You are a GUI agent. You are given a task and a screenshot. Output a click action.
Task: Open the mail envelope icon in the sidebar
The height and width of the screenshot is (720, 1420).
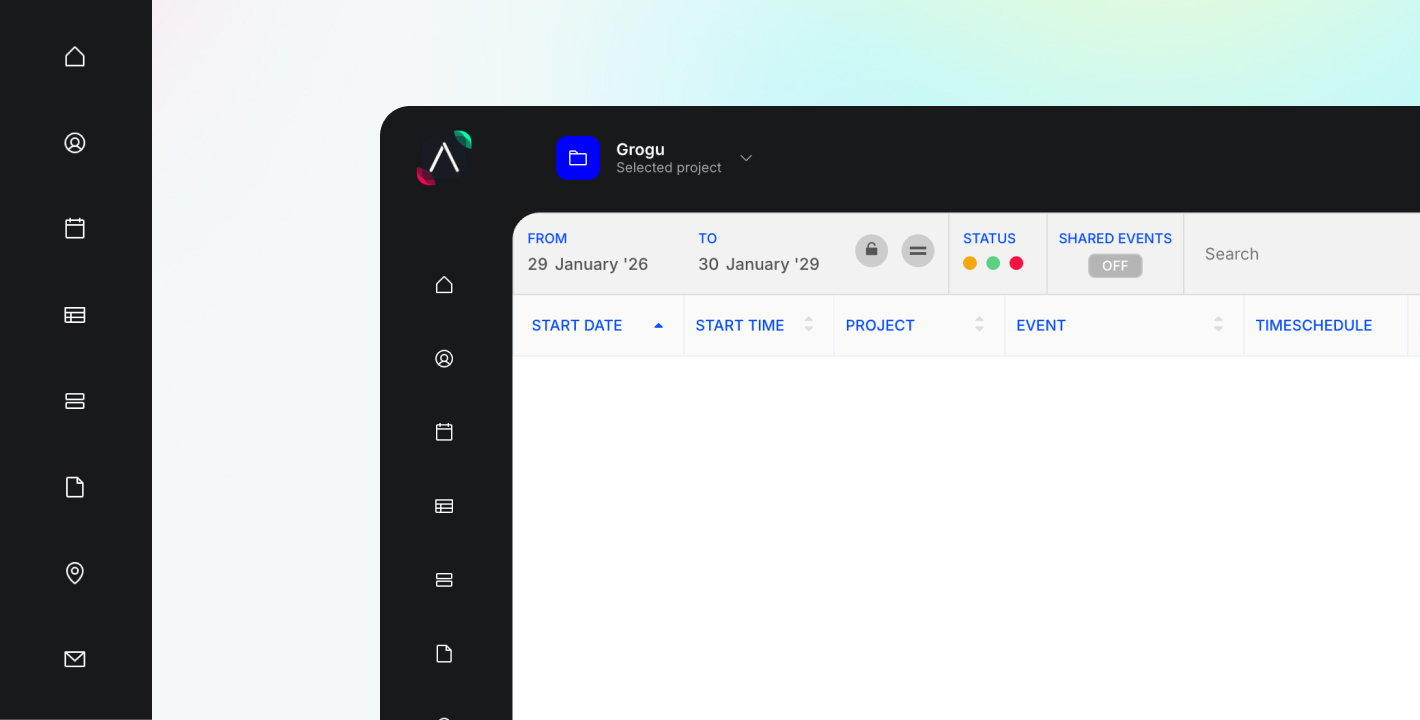tap(75, 658)
